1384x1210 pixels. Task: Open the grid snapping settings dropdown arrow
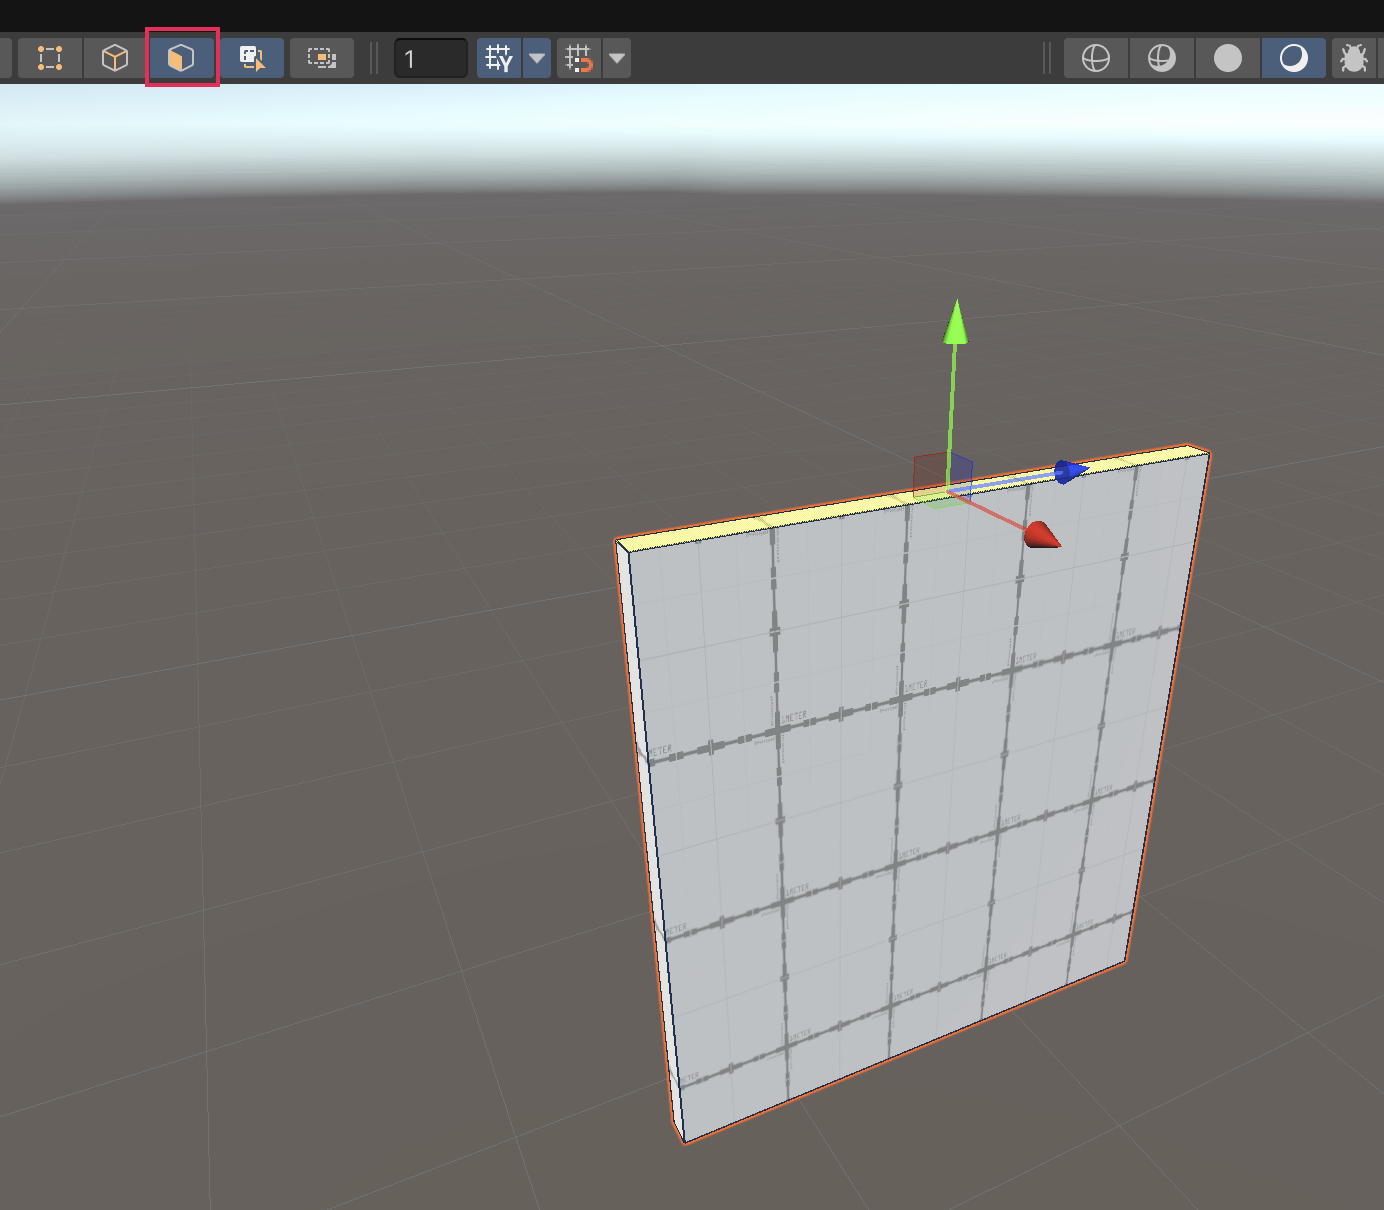(537, 58)
